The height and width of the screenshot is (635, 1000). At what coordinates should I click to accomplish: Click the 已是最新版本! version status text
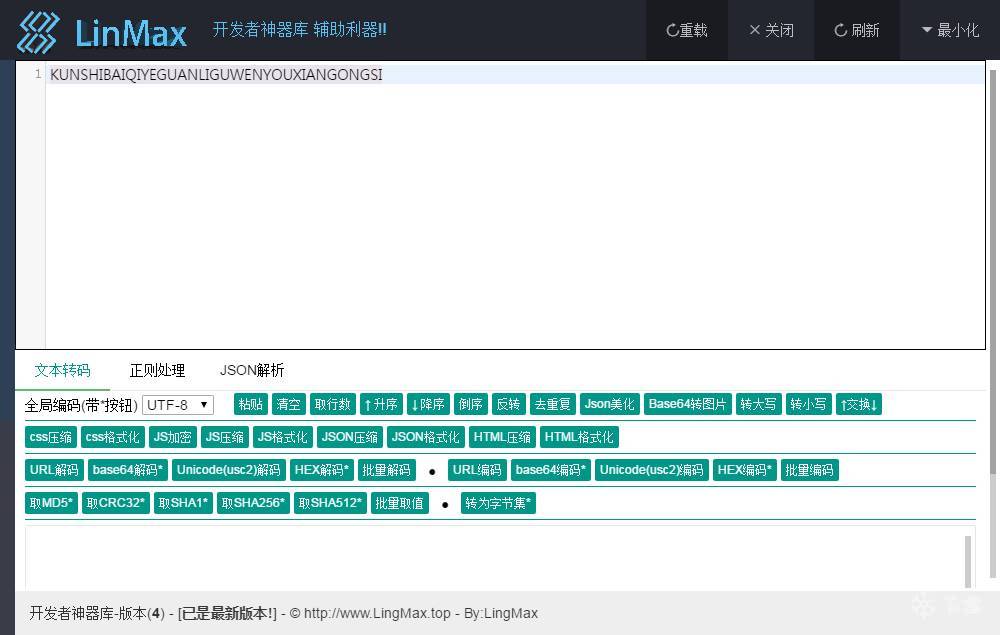coord(227,613)
